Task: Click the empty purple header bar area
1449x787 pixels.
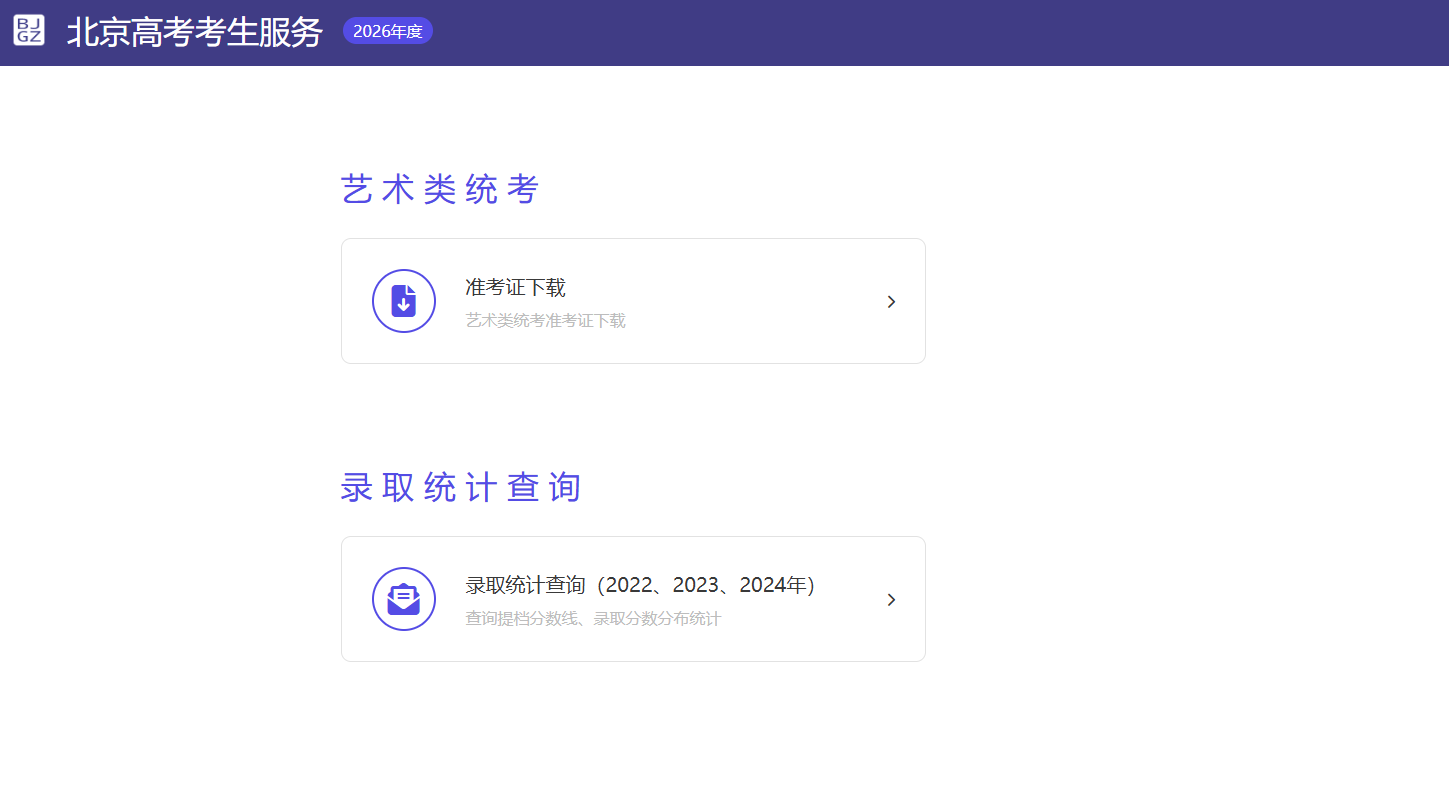Action: pos(900,32)
